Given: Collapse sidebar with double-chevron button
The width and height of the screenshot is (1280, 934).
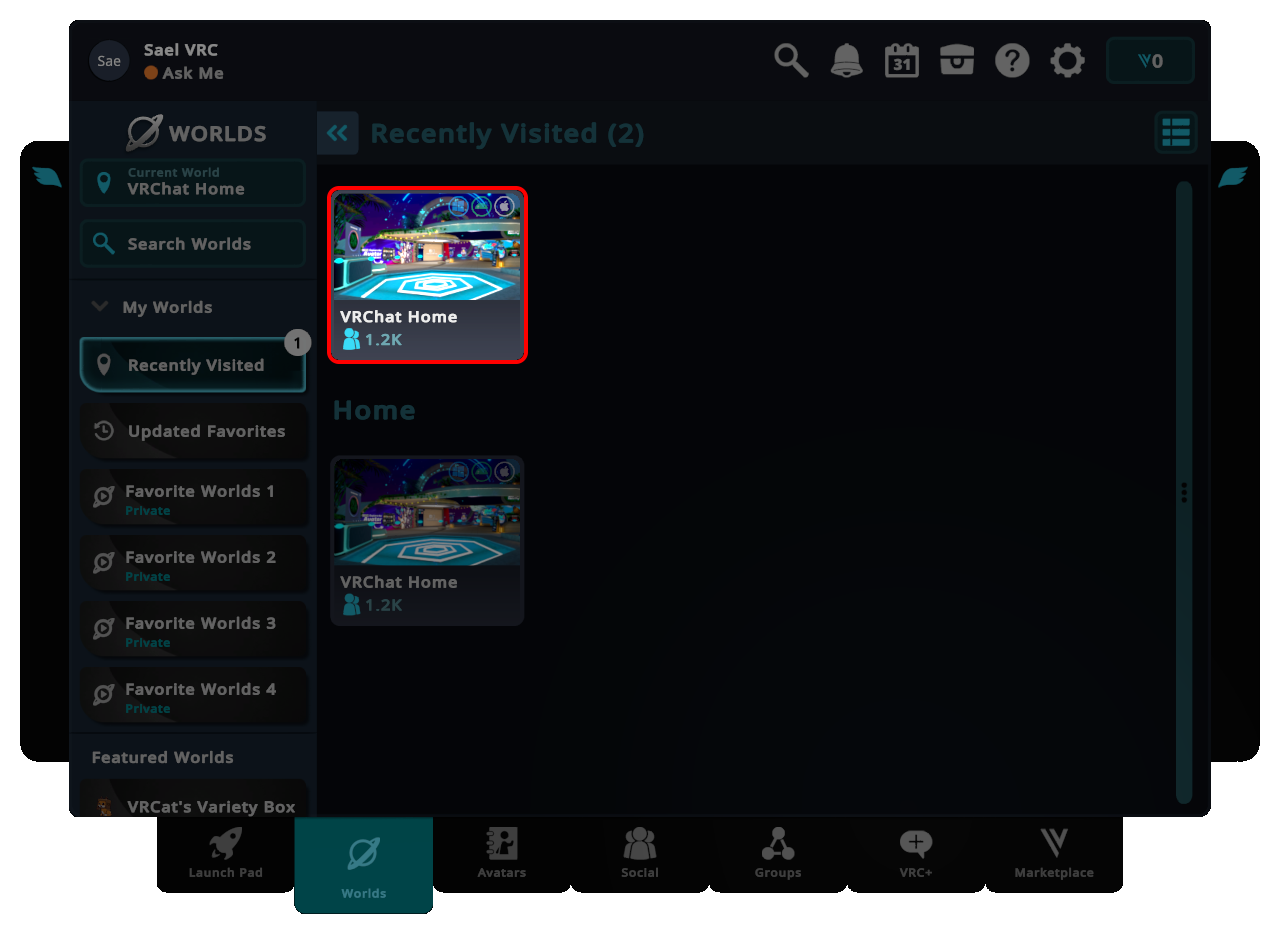Looking at the screenshot, I should pos(337,133).
